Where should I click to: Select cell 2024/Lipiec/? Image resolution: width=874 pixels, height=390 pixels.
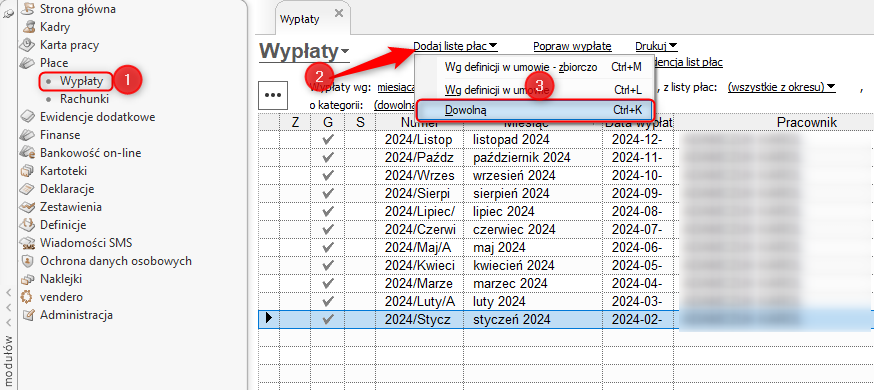420,212
